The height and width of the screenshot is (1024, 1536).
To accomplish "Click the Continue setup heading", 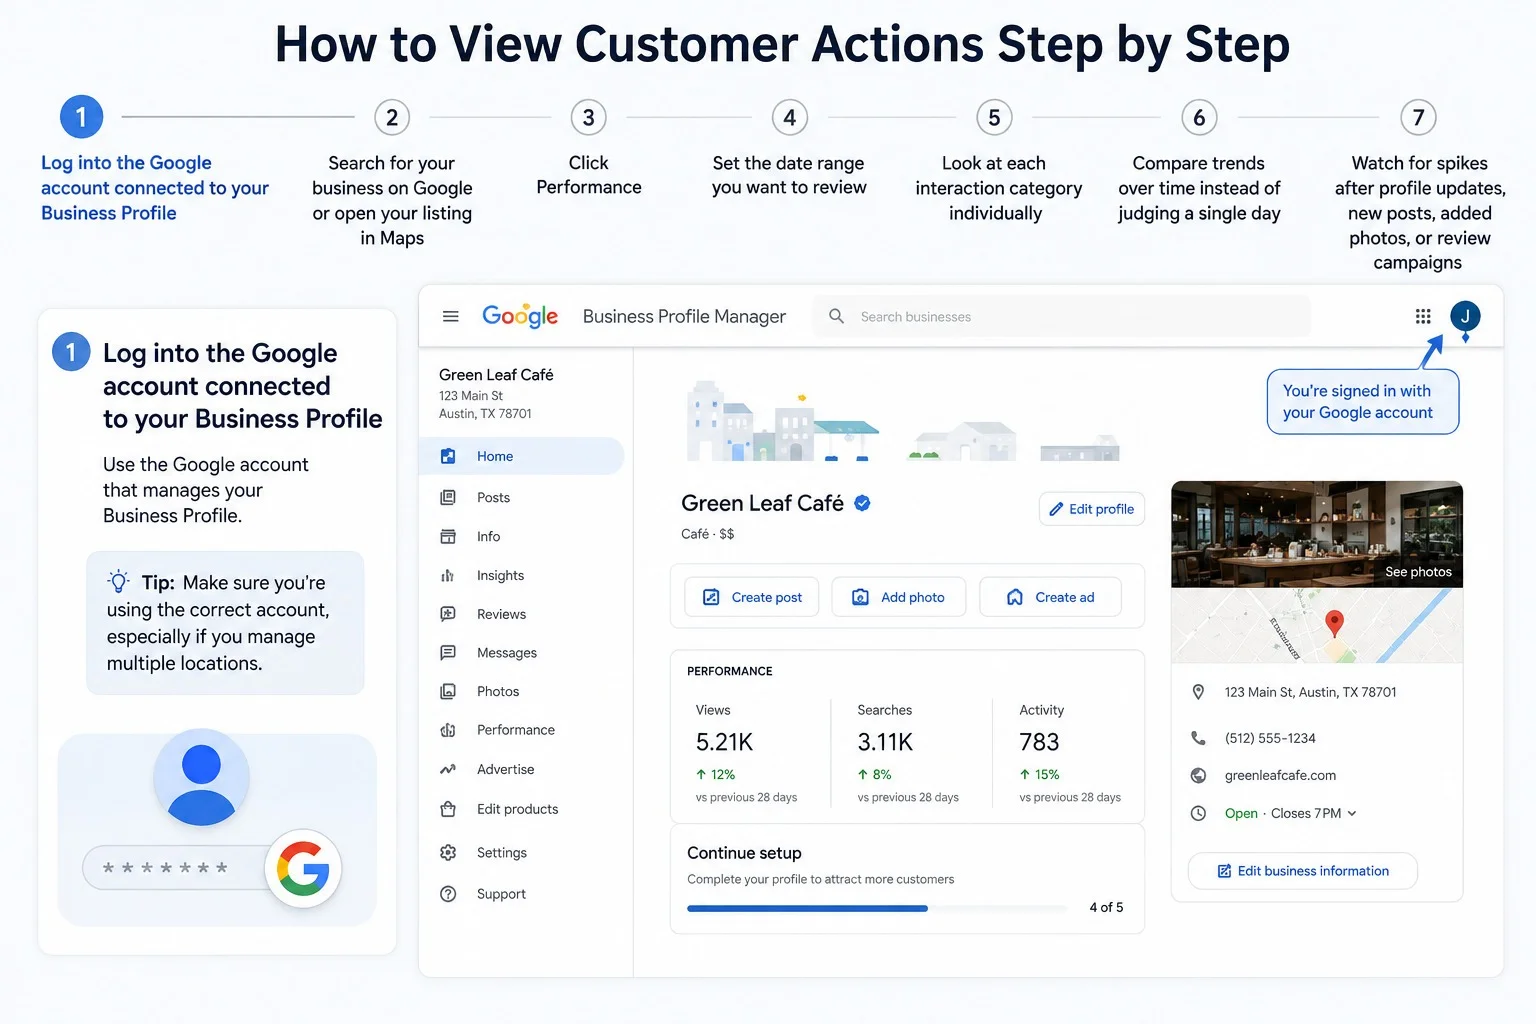I will click(x=744, y=853).
